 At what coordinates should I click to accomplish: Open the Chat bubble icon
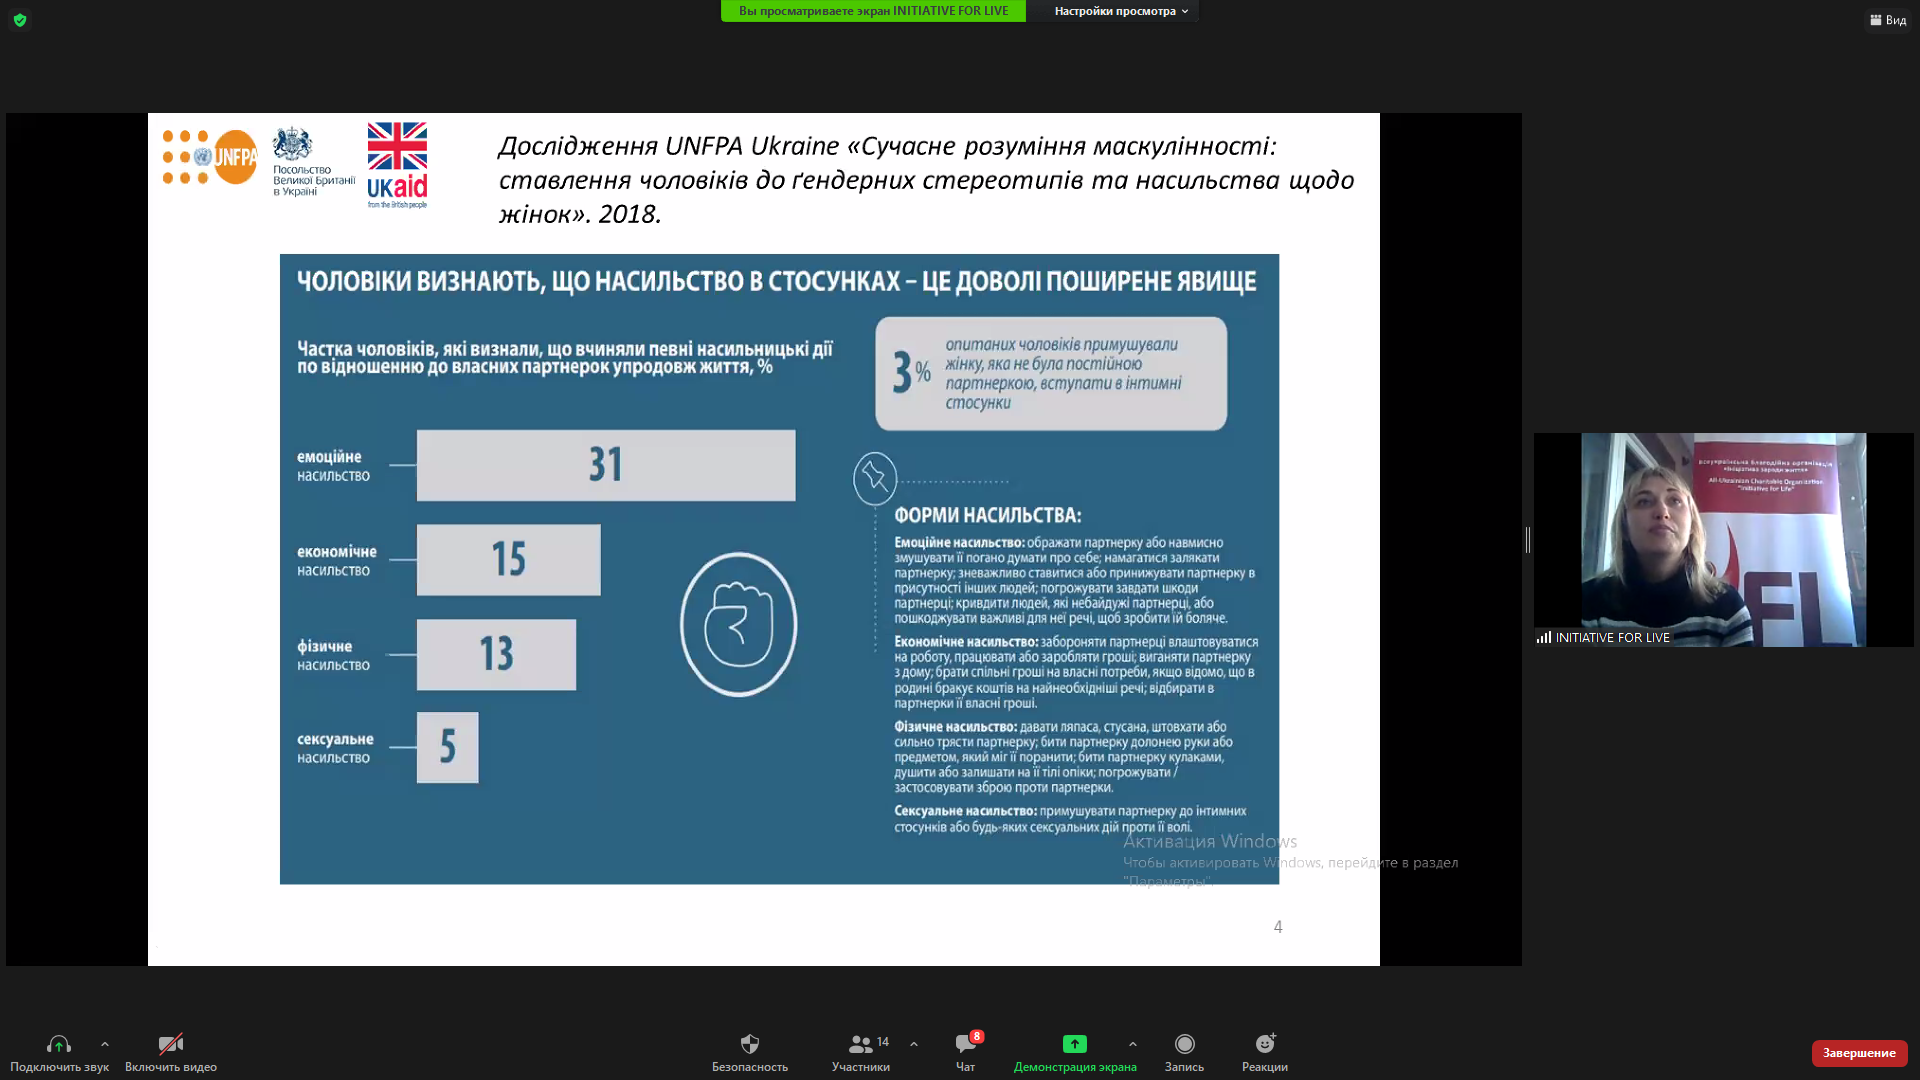click(965, 1044)
